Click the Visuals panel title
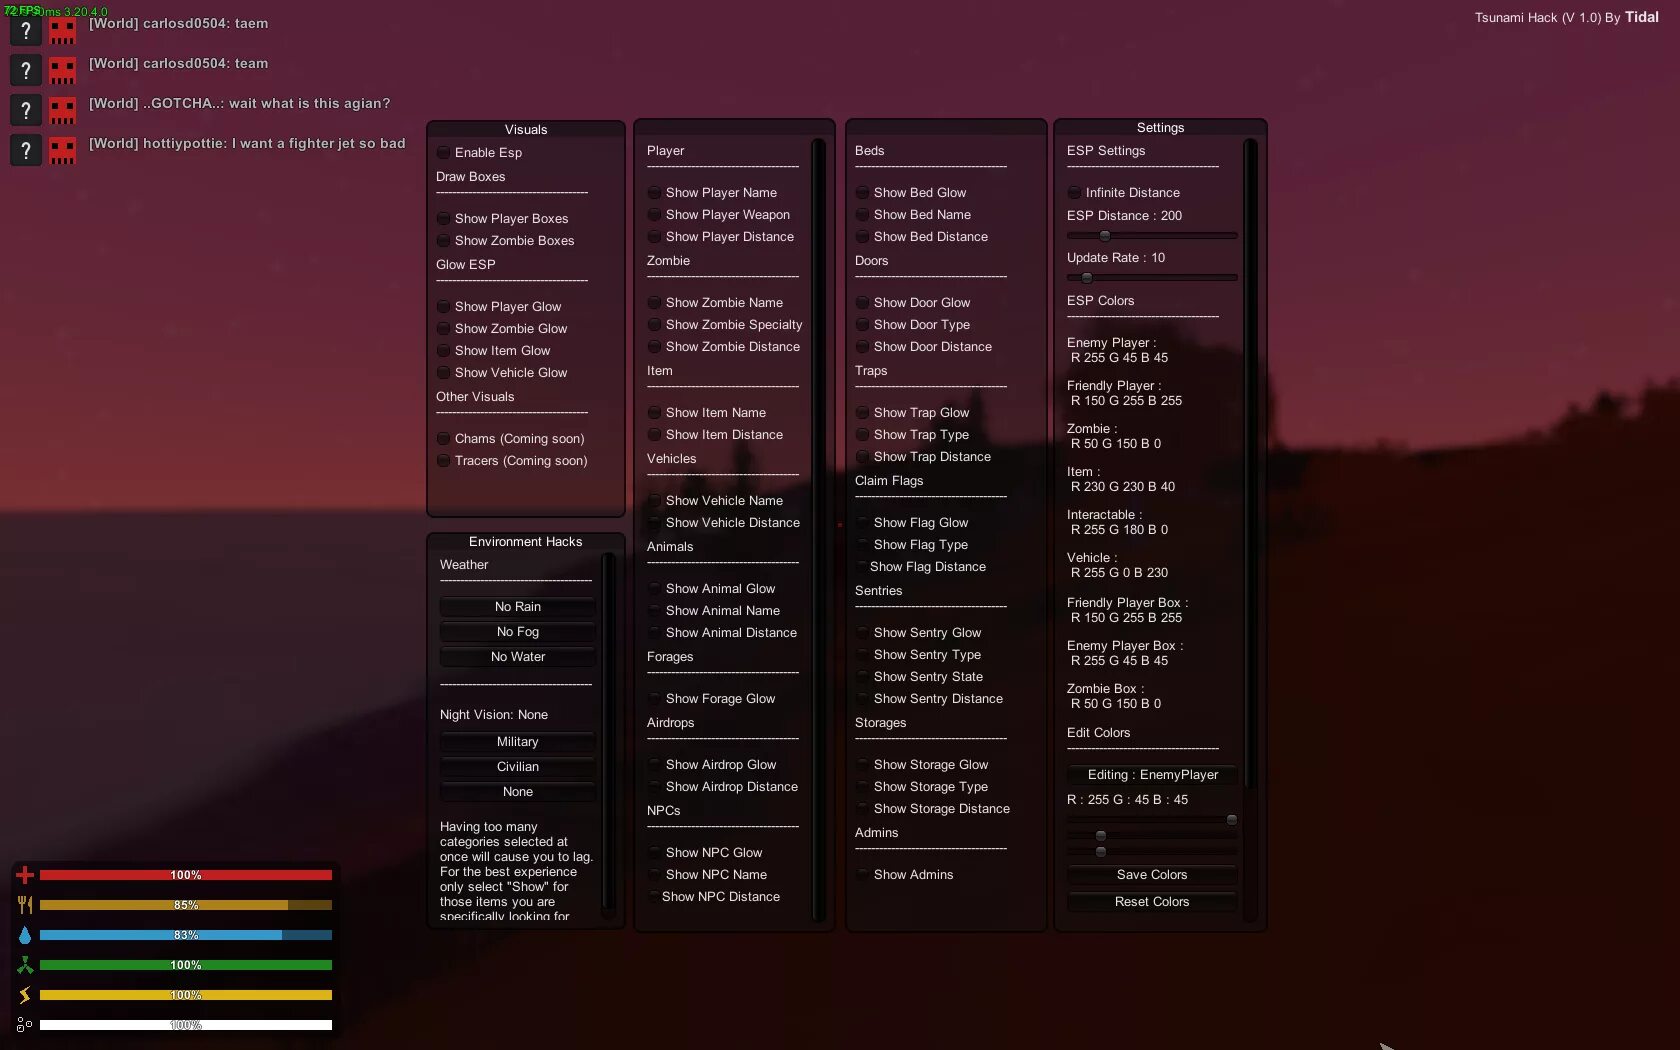 (526, 129)
